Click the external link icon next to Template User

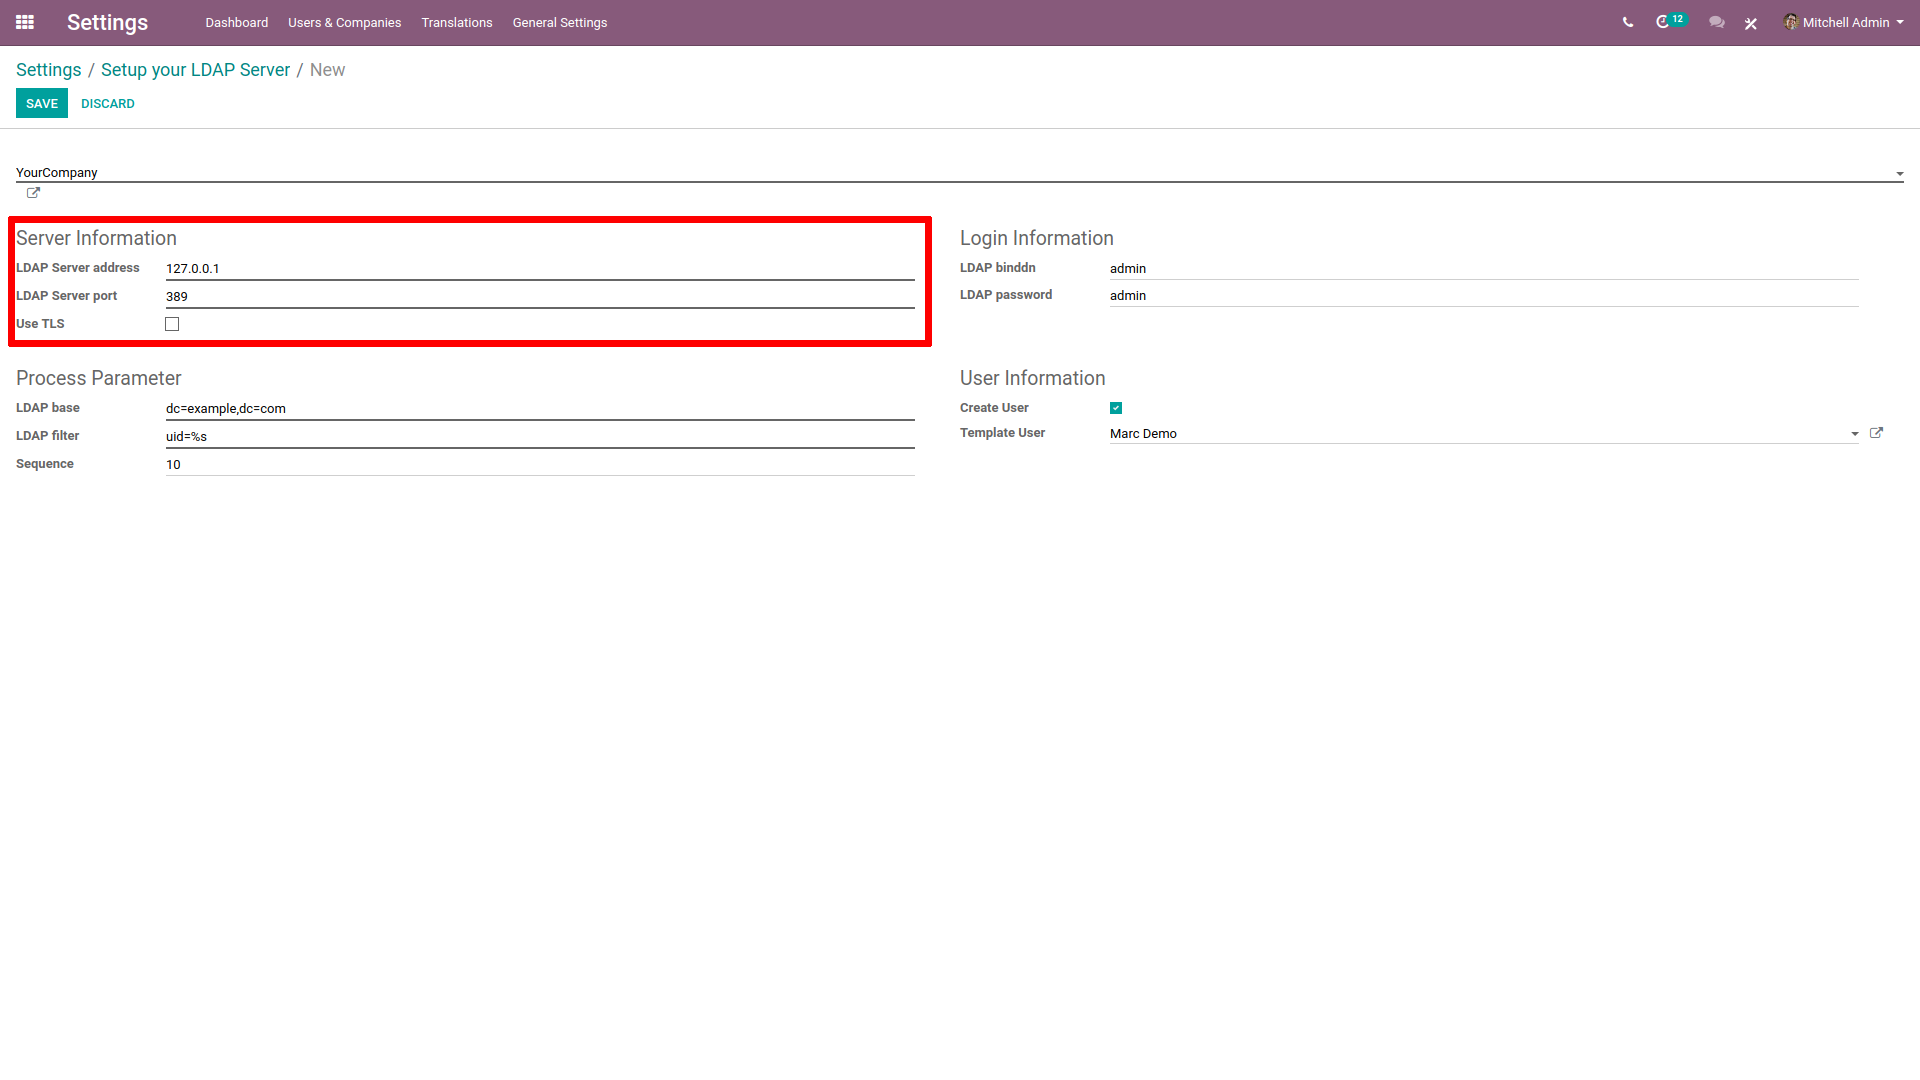pos(1876,433)
